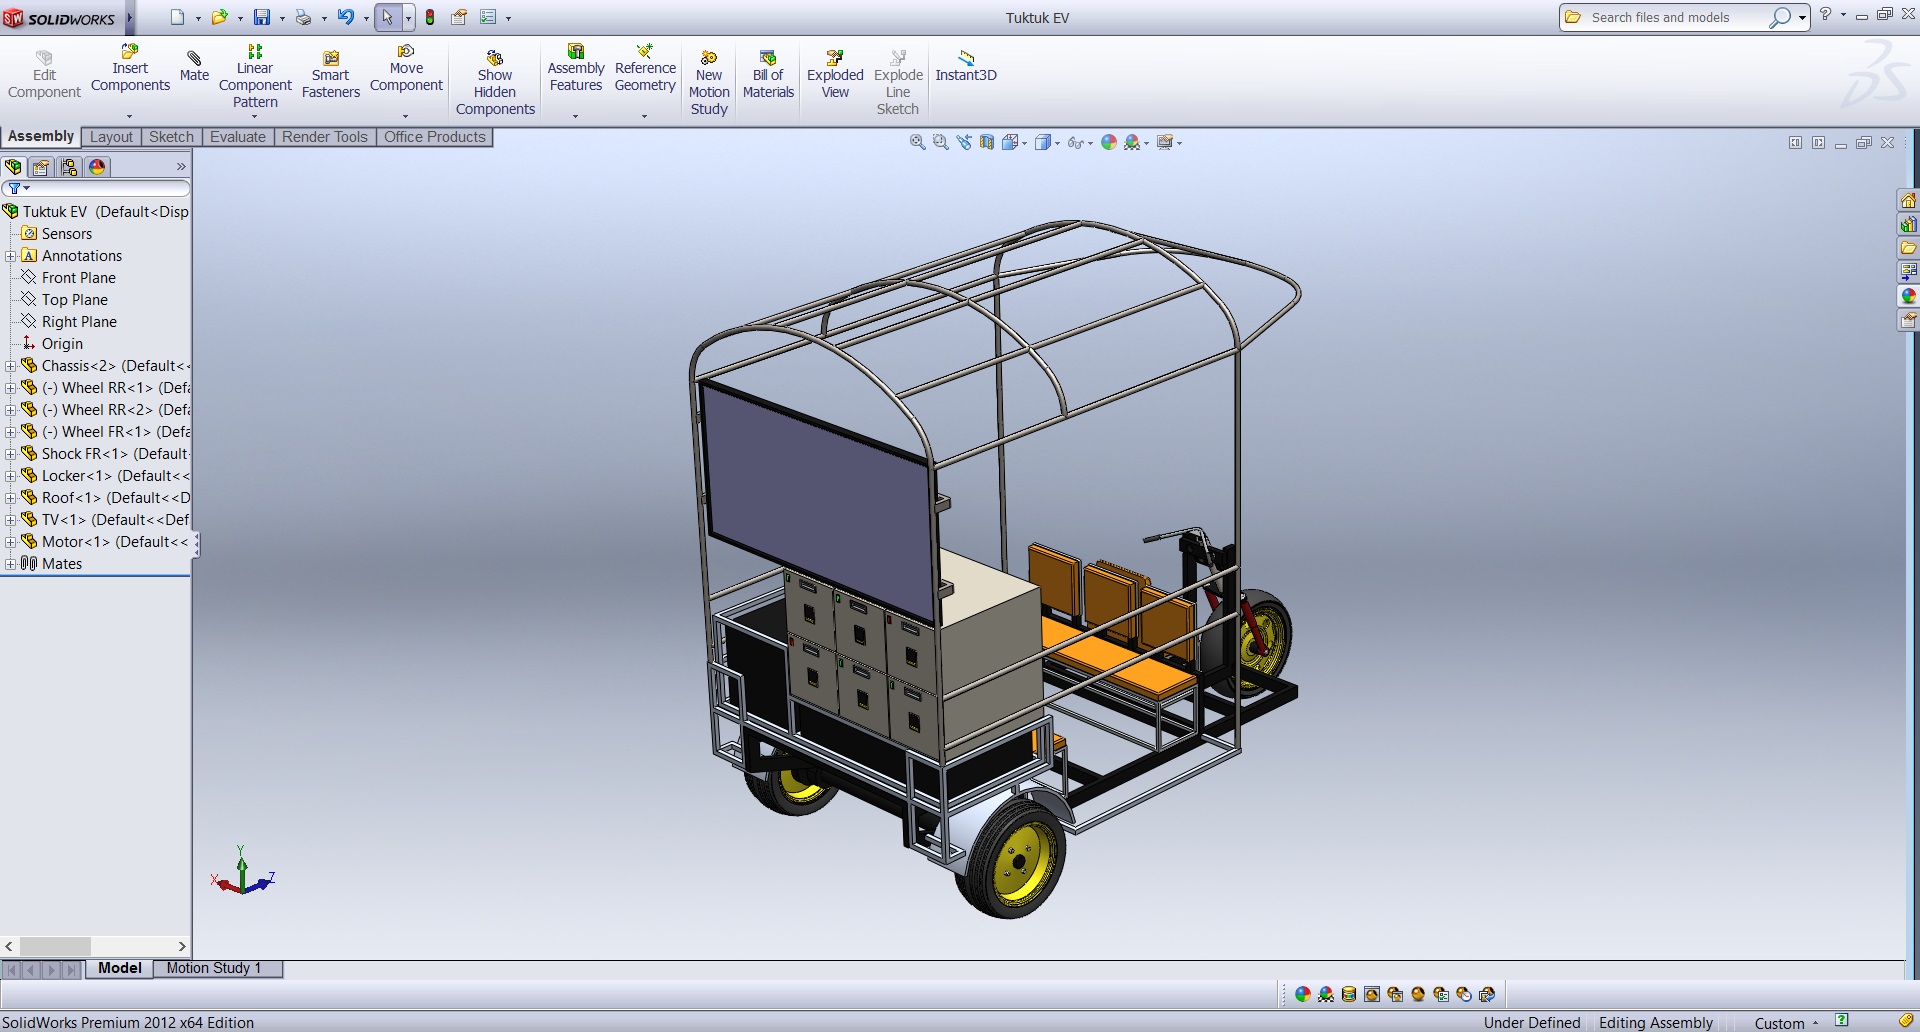The image size is (1920, 1032).
Task: Open the View Orientation dropdown arrow
Action: (x=1025, y=144)
